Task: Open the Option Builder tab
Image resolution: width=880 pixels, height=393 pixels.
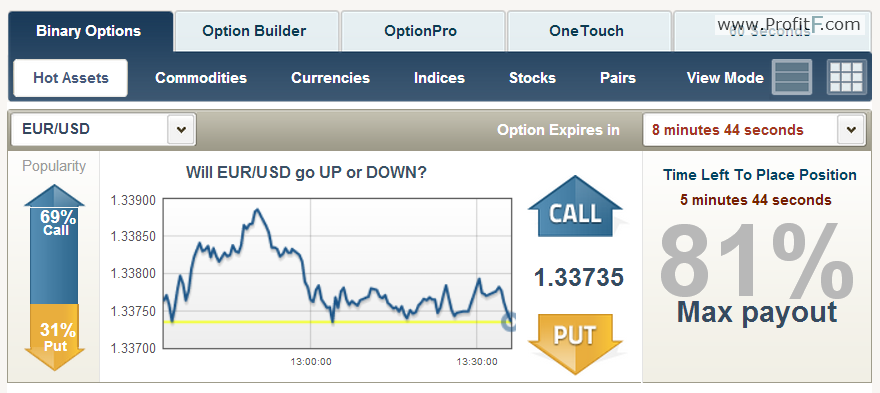Action: point(256,31)
